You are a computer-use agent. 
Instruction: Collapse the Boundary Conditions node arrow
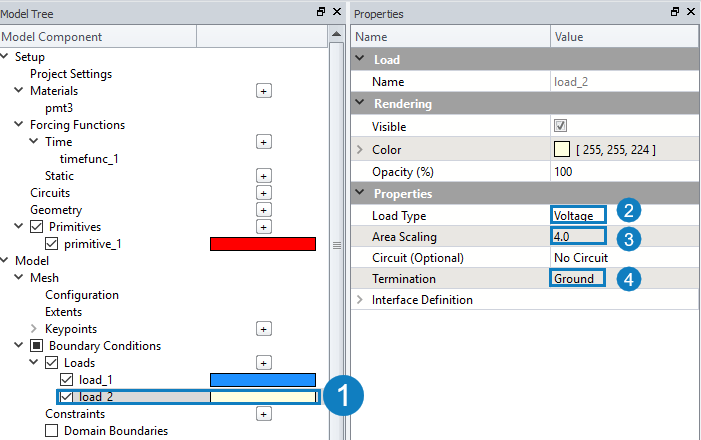(x=19, y=345)
